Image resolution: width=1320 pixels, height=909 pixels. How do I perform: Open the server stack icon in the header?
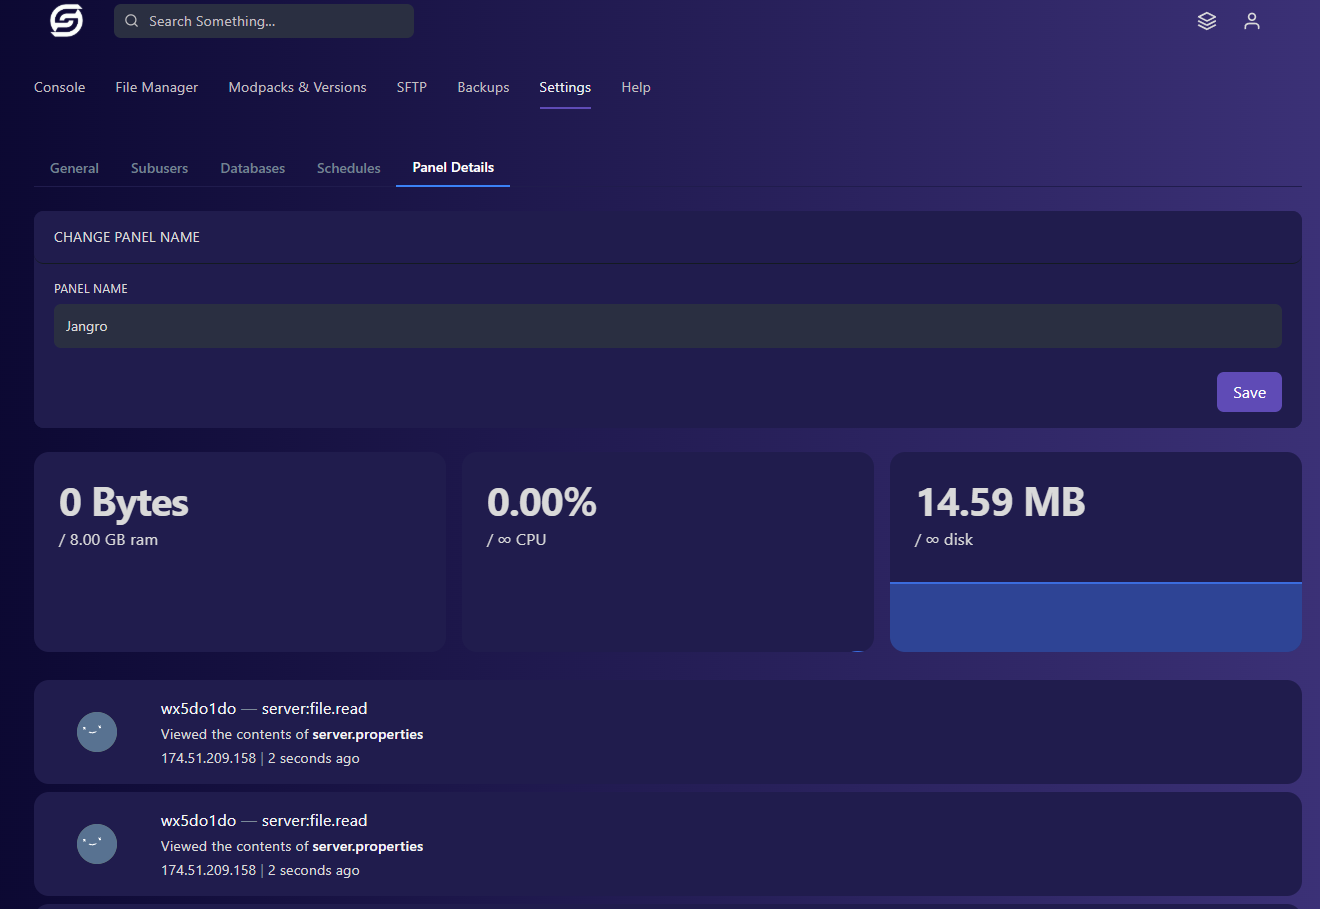(1206, 21)
